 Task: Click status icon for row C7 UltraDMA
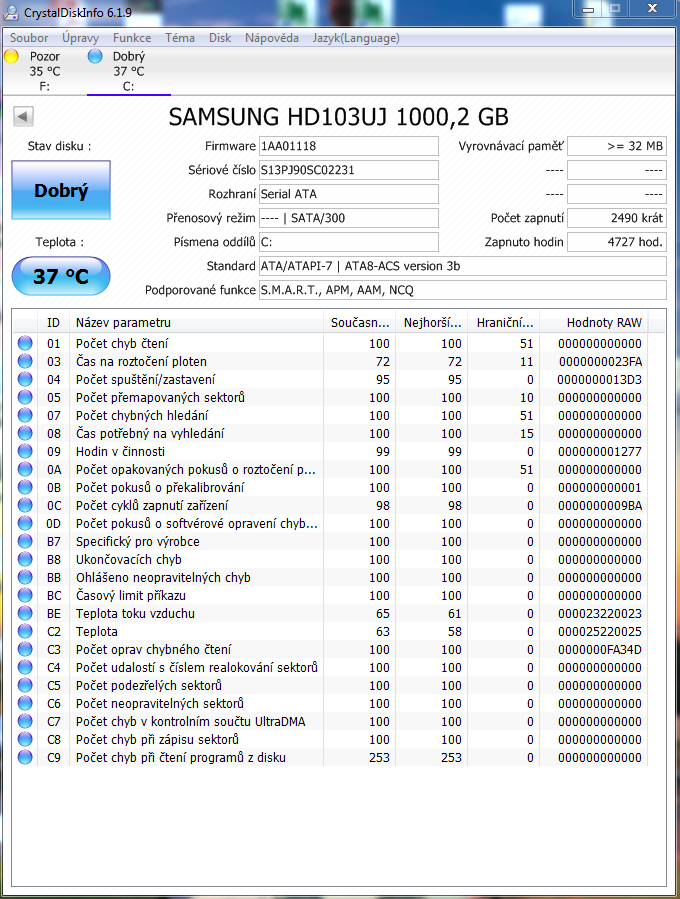click(x=25, y=721)
